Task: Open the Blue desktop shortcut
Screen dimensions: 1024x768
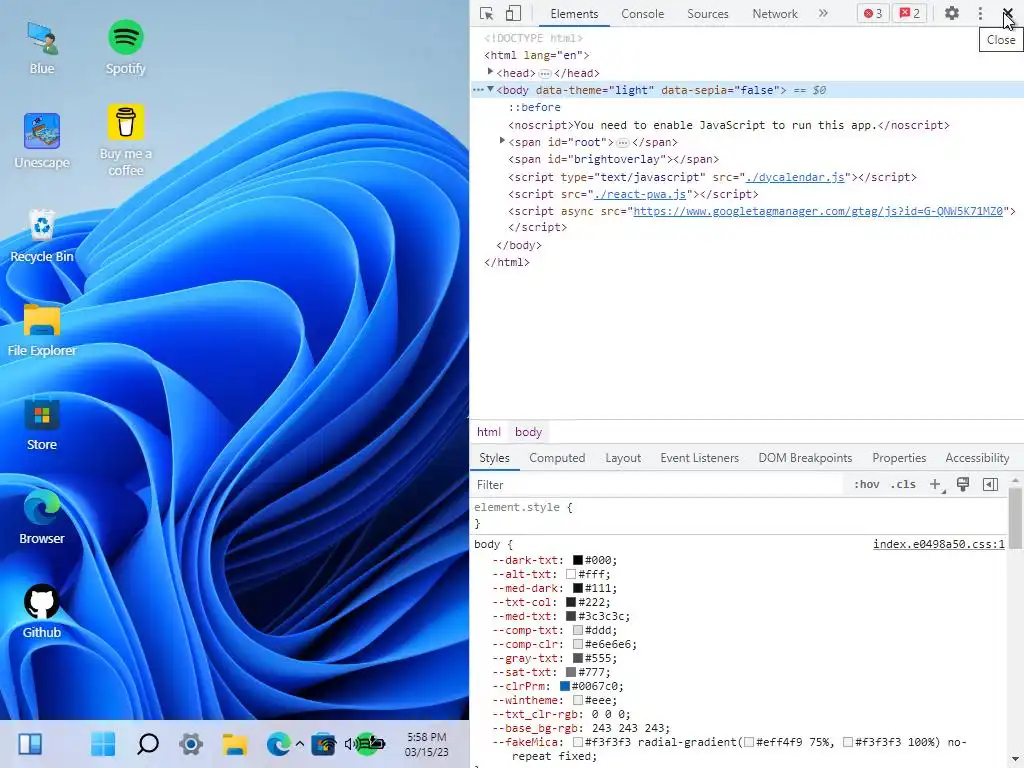Action: point(42,48)
